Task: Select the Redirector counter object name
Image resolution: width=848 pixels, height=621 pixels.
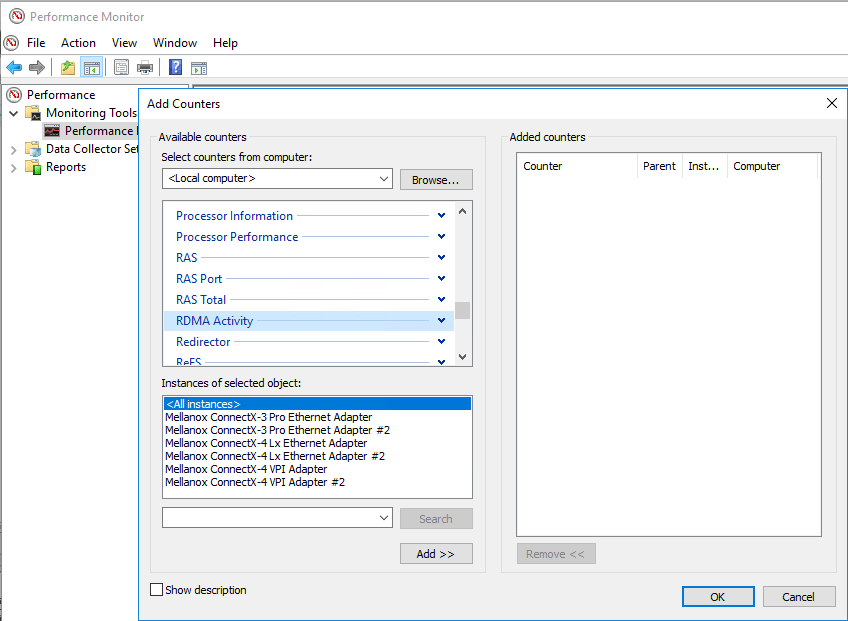Action: click(x=203, y=342)
